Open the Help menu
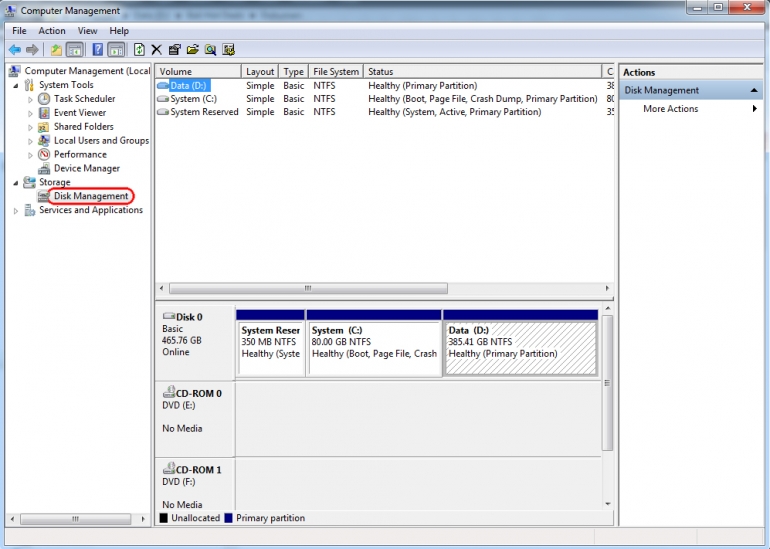The width and height of the screenshot is (770, 549). pos(119,30)
